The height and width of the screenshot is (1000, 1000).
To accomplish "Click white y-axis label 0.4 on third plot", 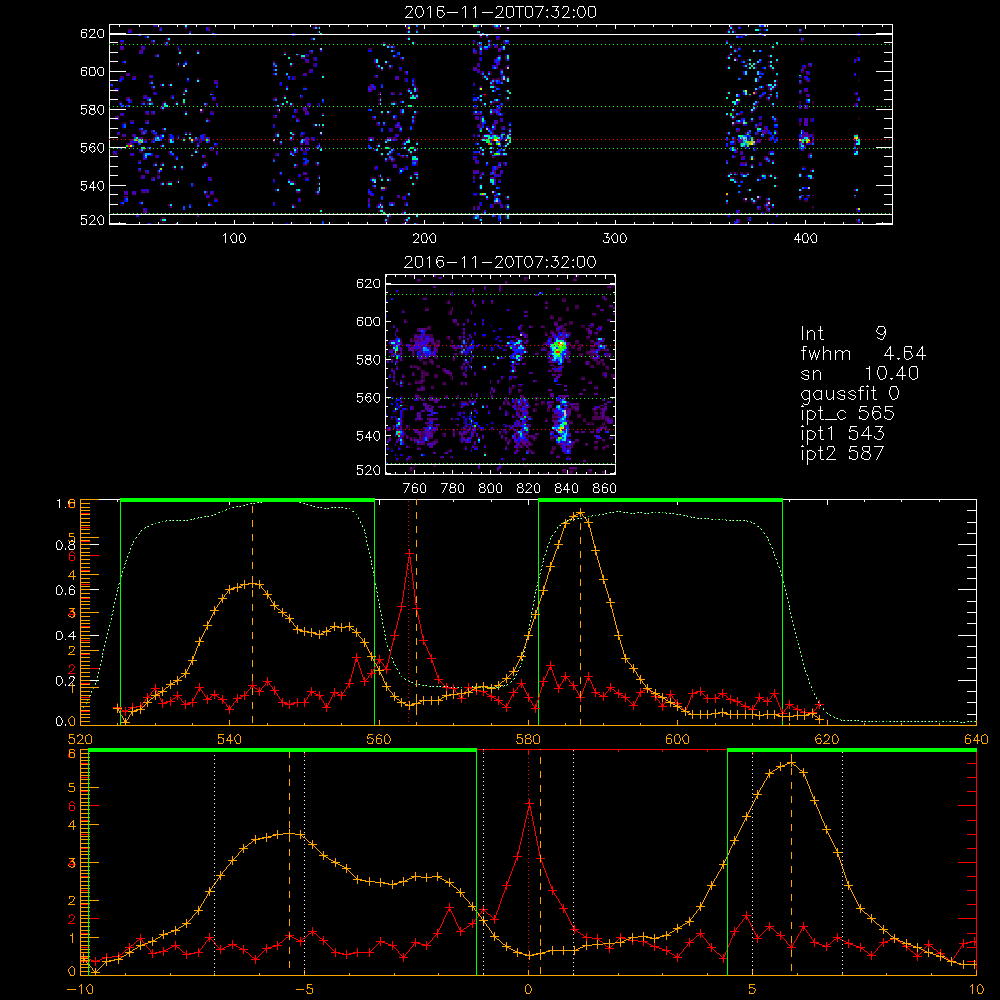I will [65, 635].
